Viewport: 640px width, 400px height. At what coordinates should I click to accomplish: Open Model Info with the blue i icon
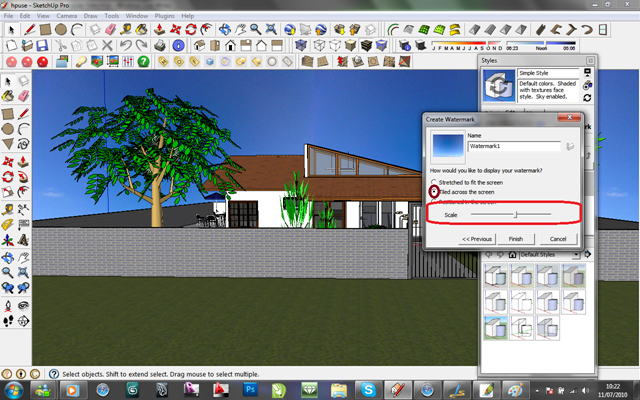click(x=178, y=45)
